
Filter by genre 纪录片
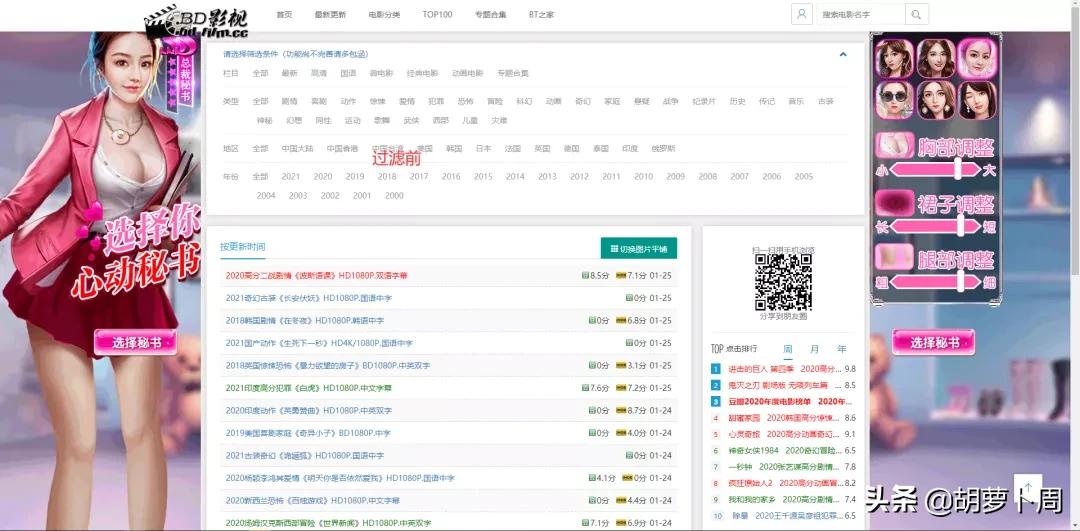[704, 101]
